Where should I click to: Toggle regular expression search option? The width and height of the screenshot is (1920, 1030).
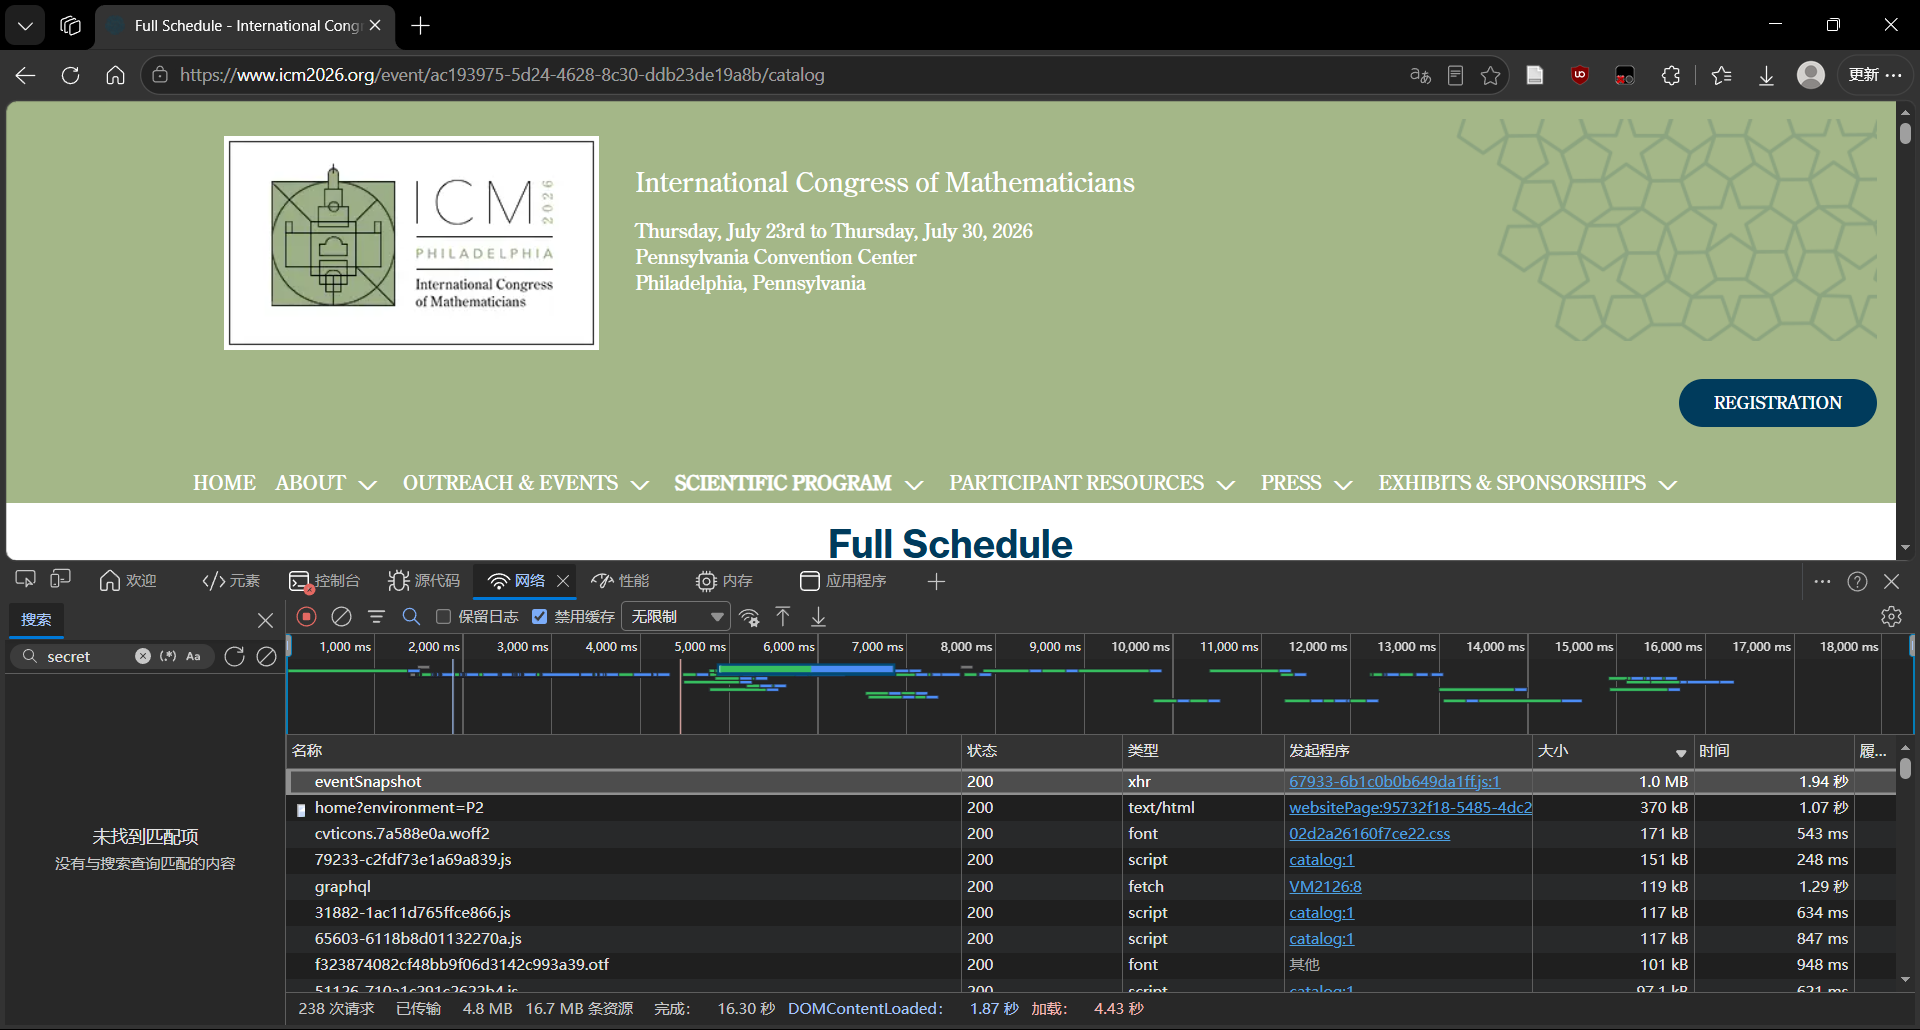pos(168,656)
